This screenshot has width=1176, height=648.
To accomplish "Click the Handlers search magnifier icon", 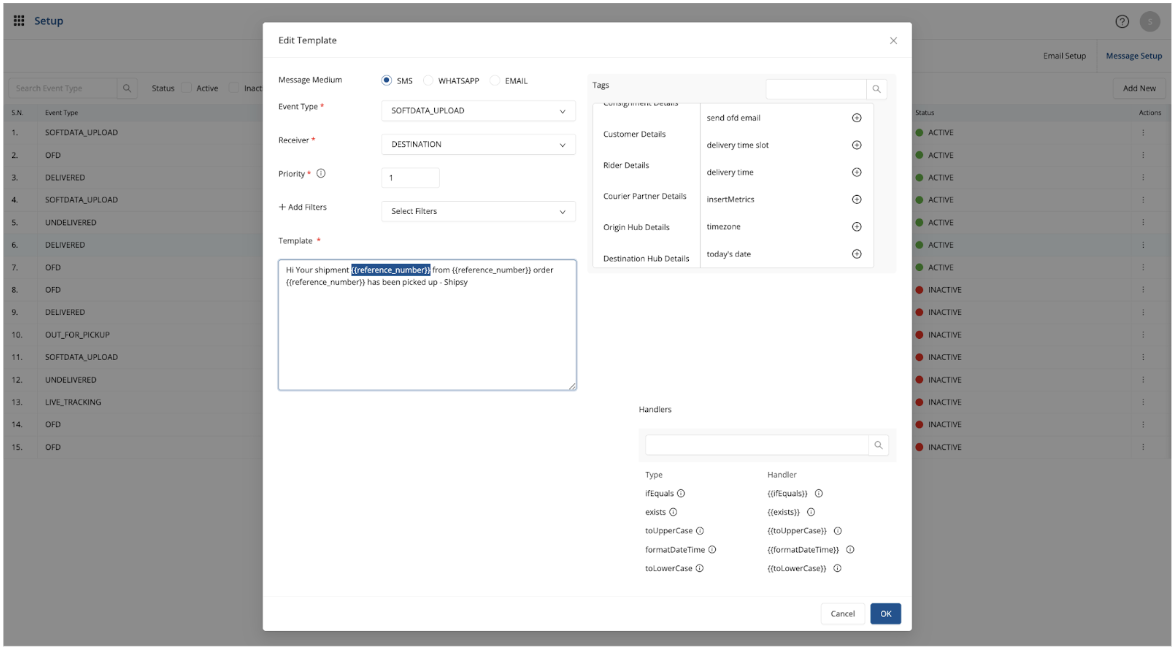I will point(878,445).
